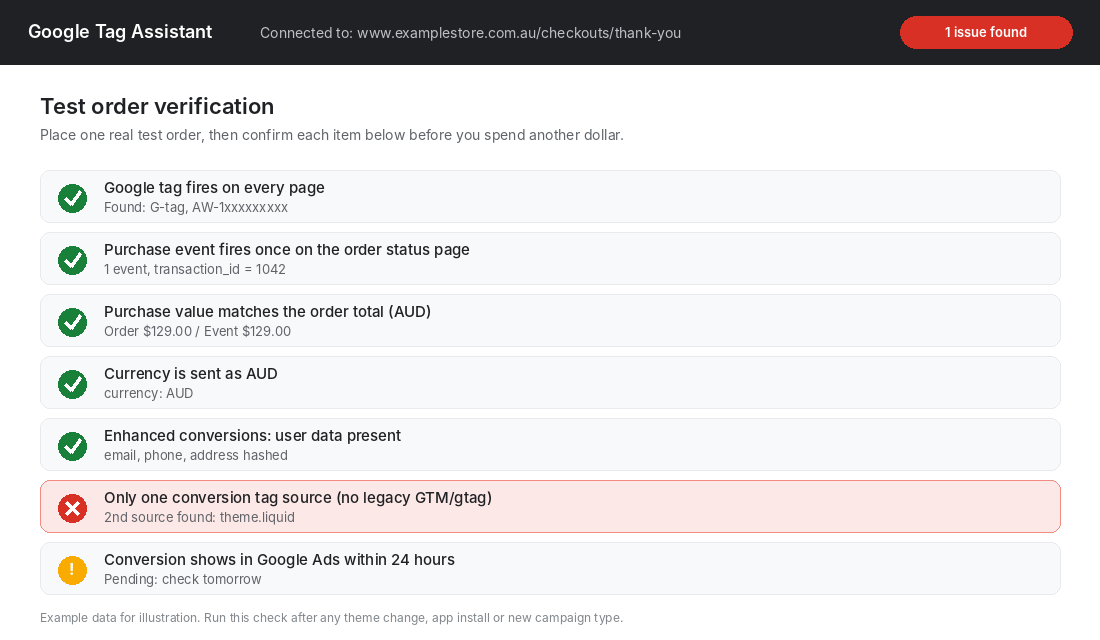Click the connected URL www.examplestore.com.au/checkouts/thank-you

pos(519,33)
